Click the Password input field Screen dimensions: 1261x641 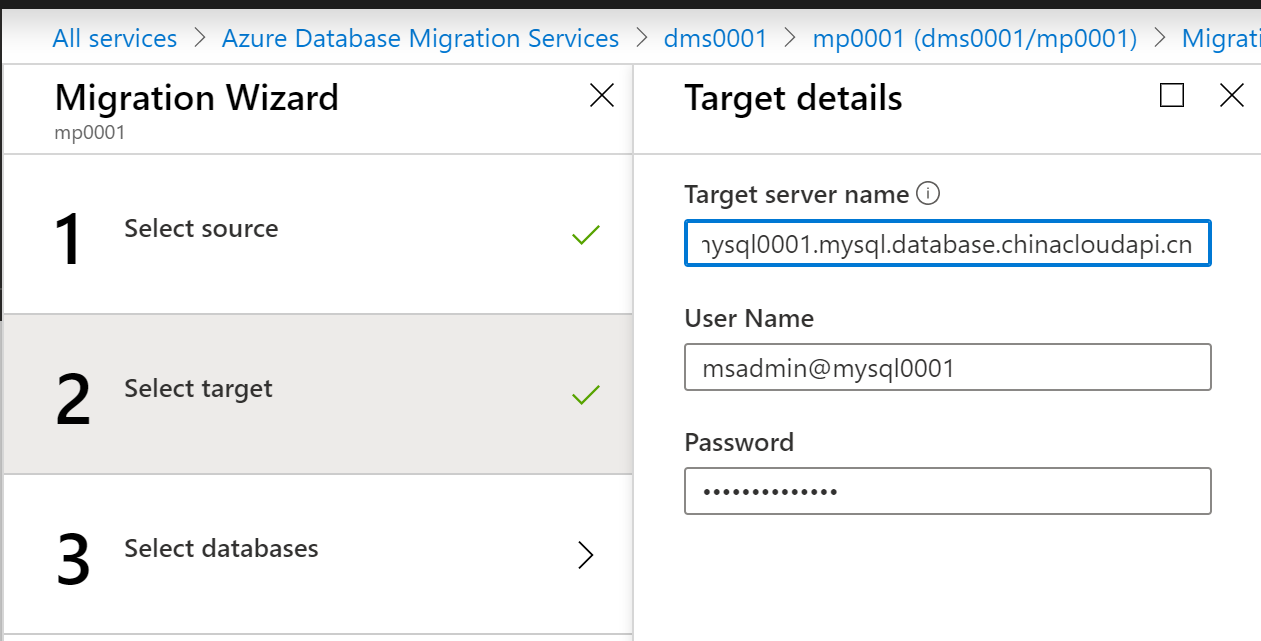947,492
